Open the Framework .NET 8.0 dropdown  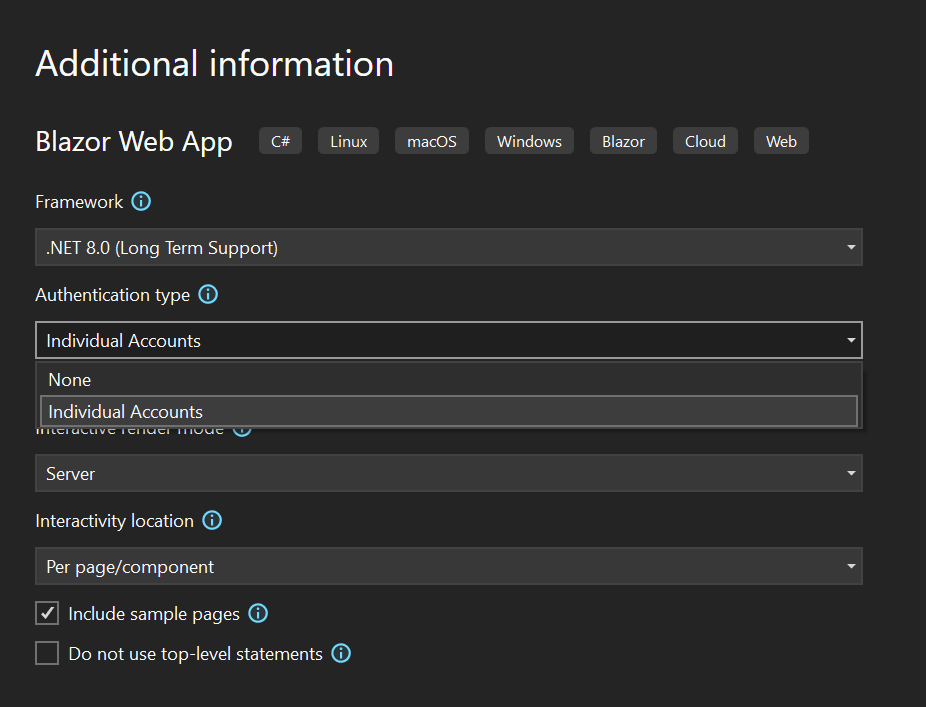pos(449,247)
